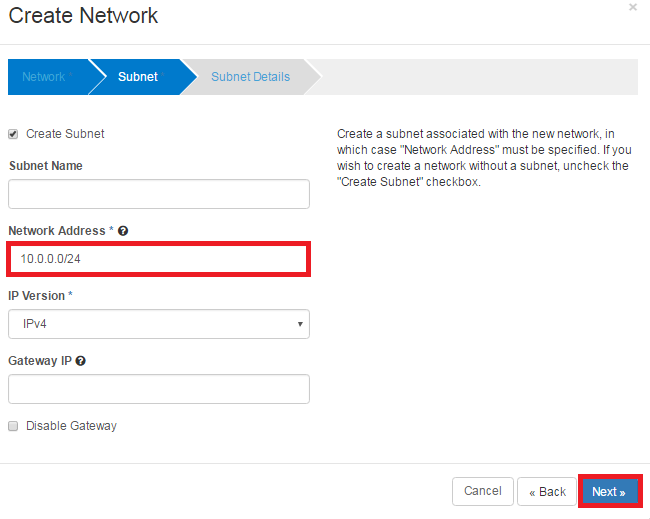Open the IP Version dropdown
The height and width of the screenshot is (519, 650).
click(158, 324)
